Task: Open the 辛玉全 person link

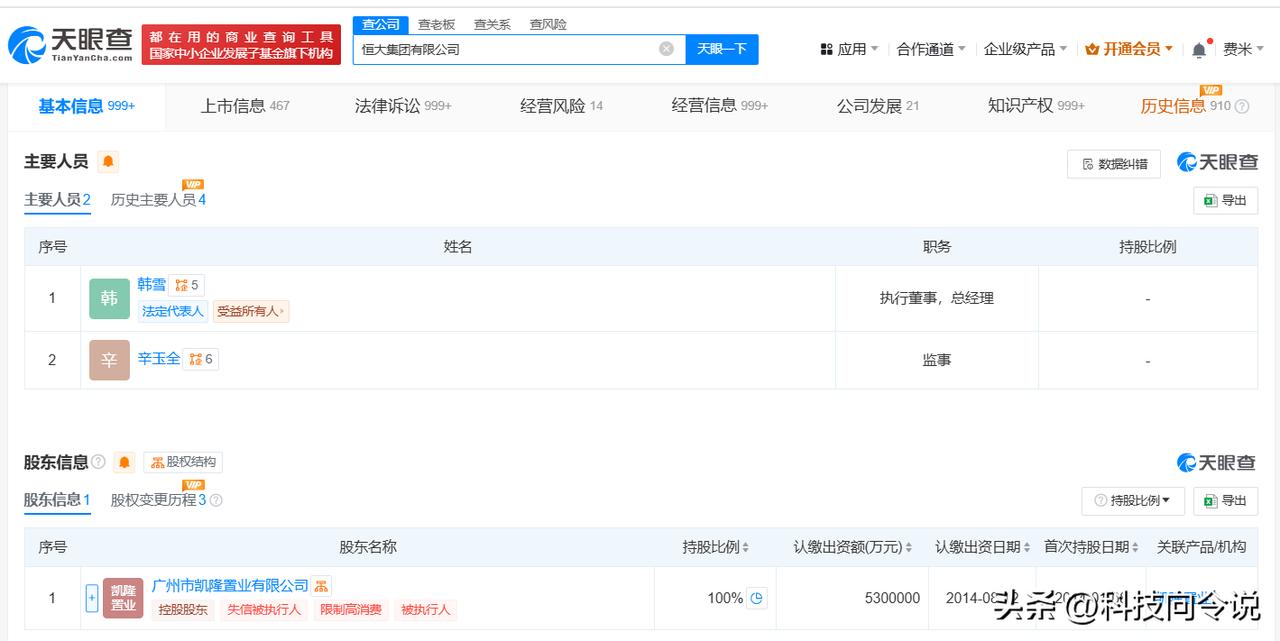Action: [x=159, y=359]
